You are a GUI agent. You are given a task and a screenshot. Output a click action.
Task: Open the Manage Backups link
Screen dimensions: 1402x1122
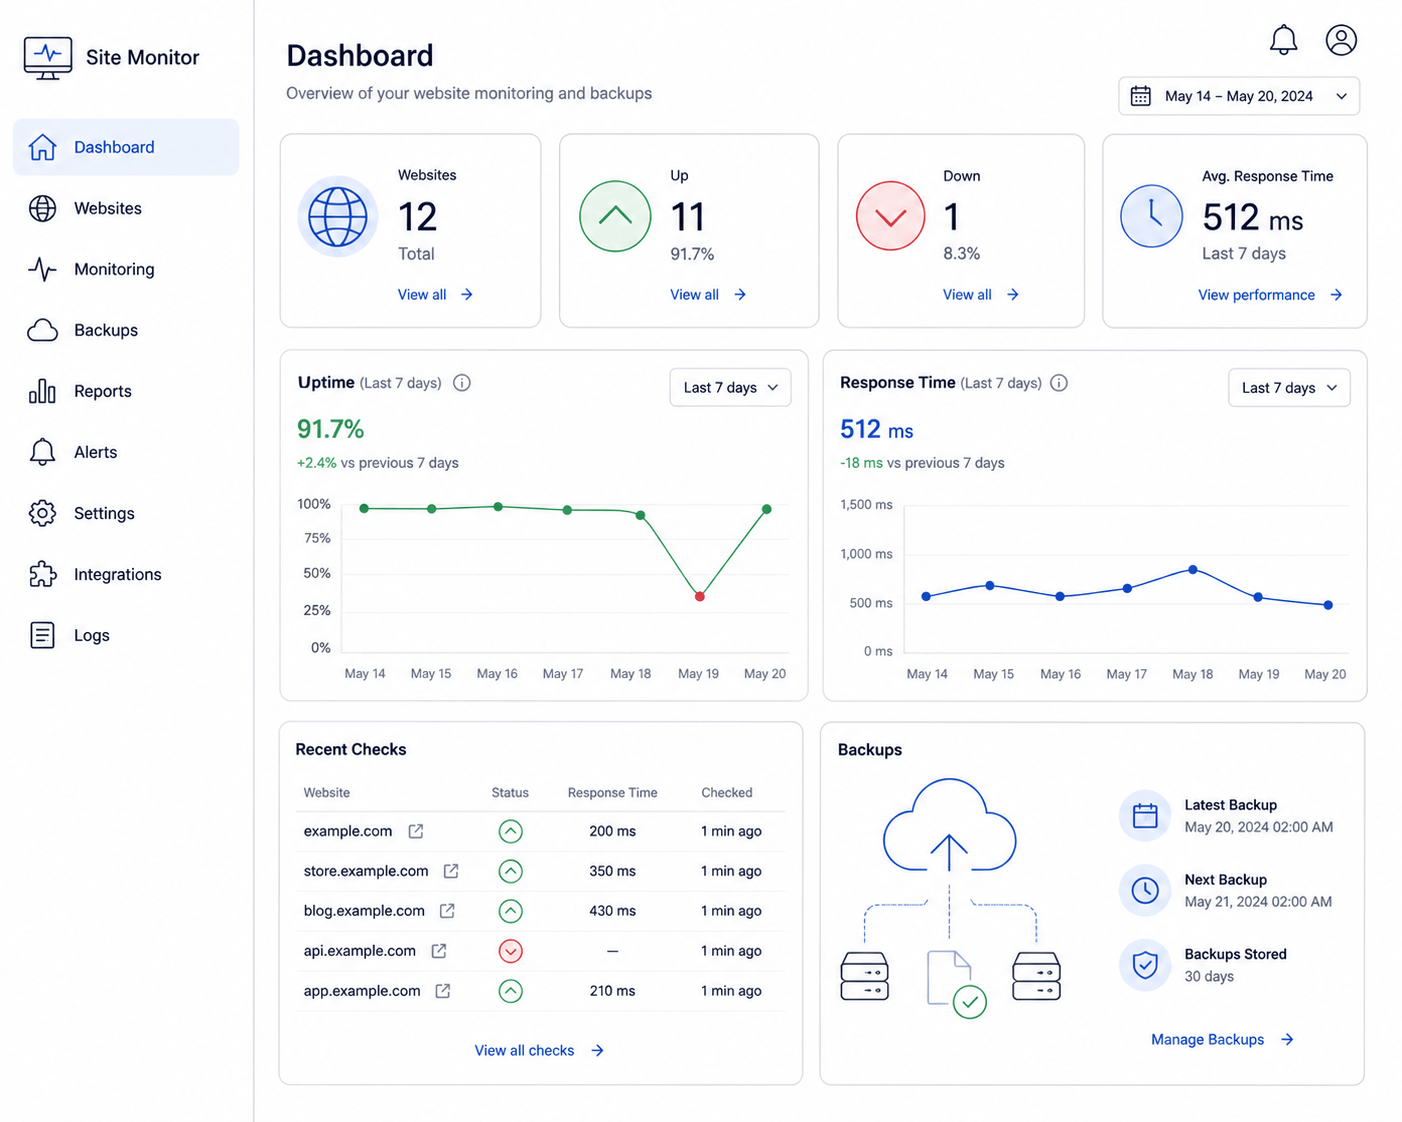tap(1222, 1040)
